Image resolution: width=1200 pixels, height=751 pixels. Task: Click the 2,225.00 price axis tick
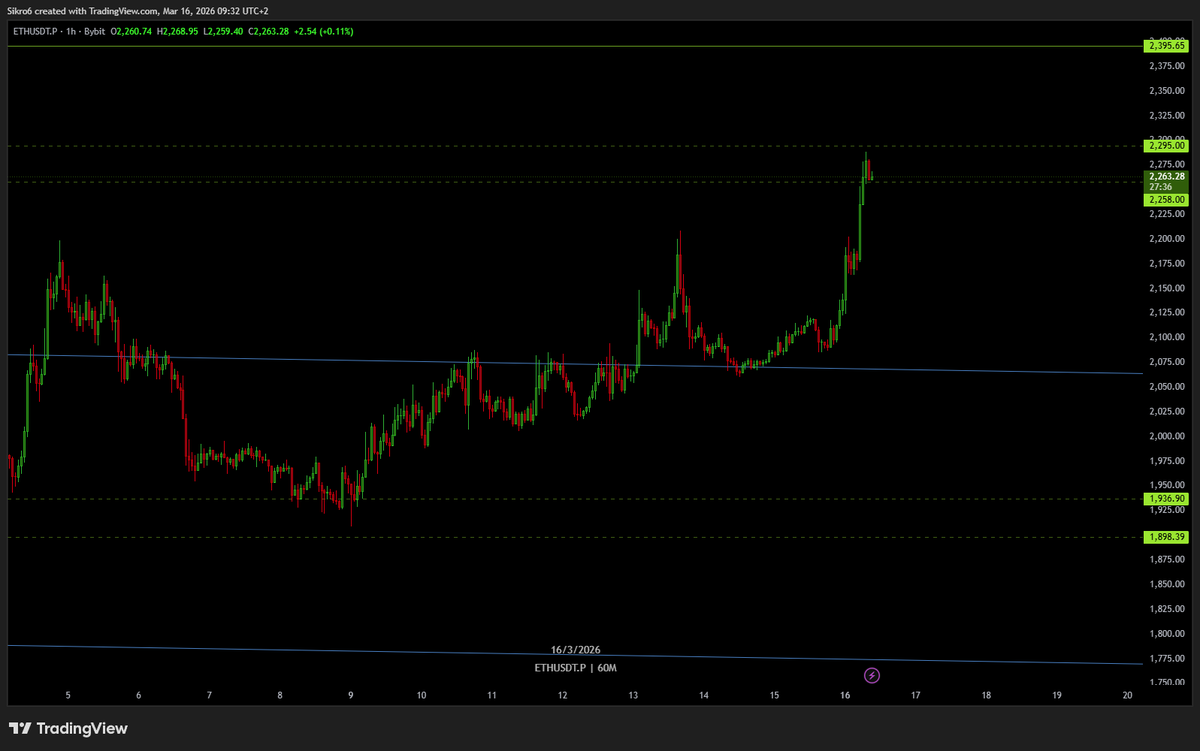1167,214
